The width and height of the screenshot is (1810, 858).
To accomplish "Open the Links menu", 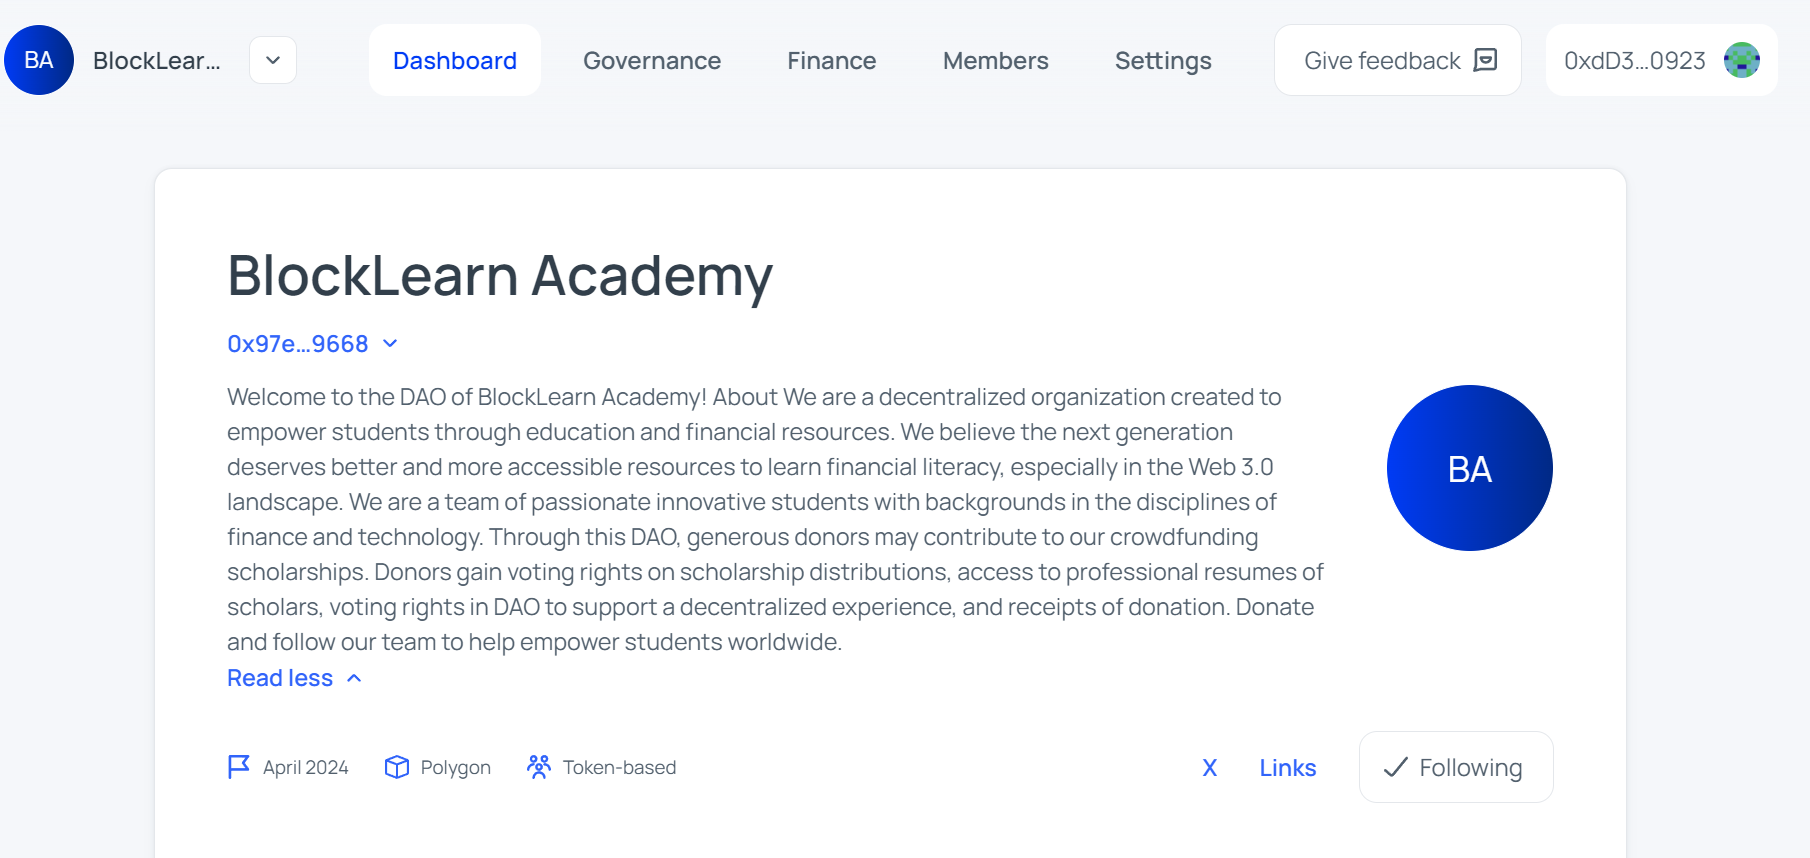I will point(1288,768).
